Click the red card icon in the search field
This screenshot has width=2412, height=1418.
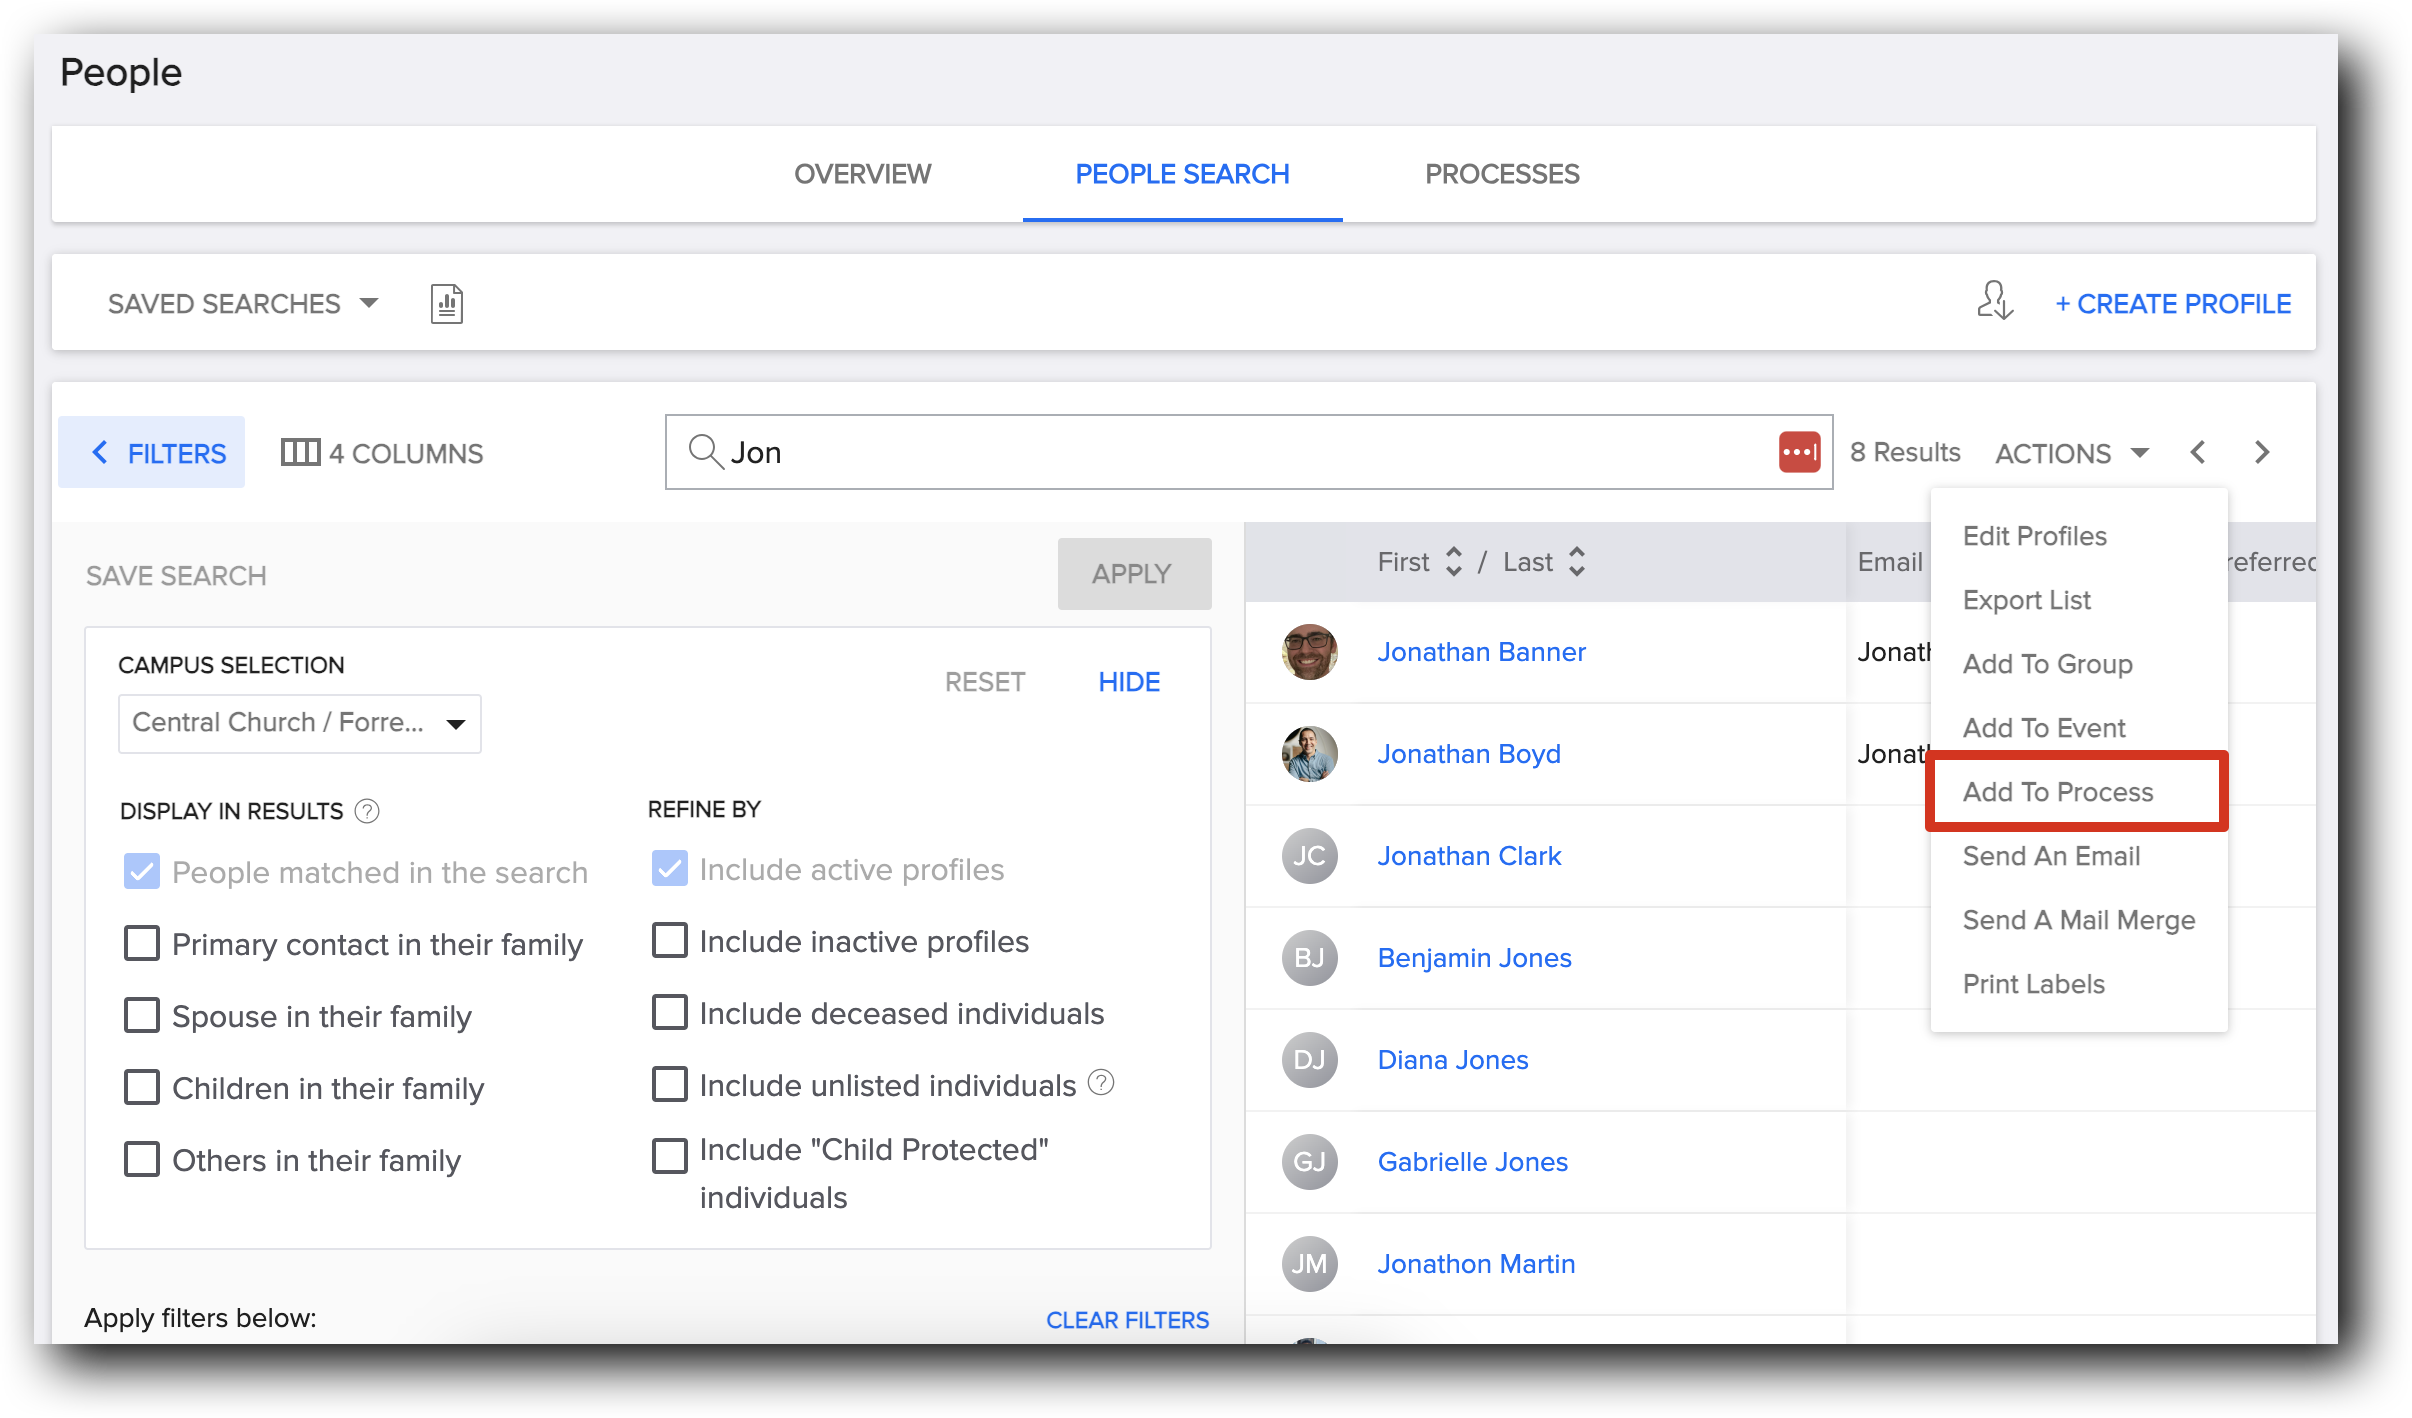coord(1798,452)
